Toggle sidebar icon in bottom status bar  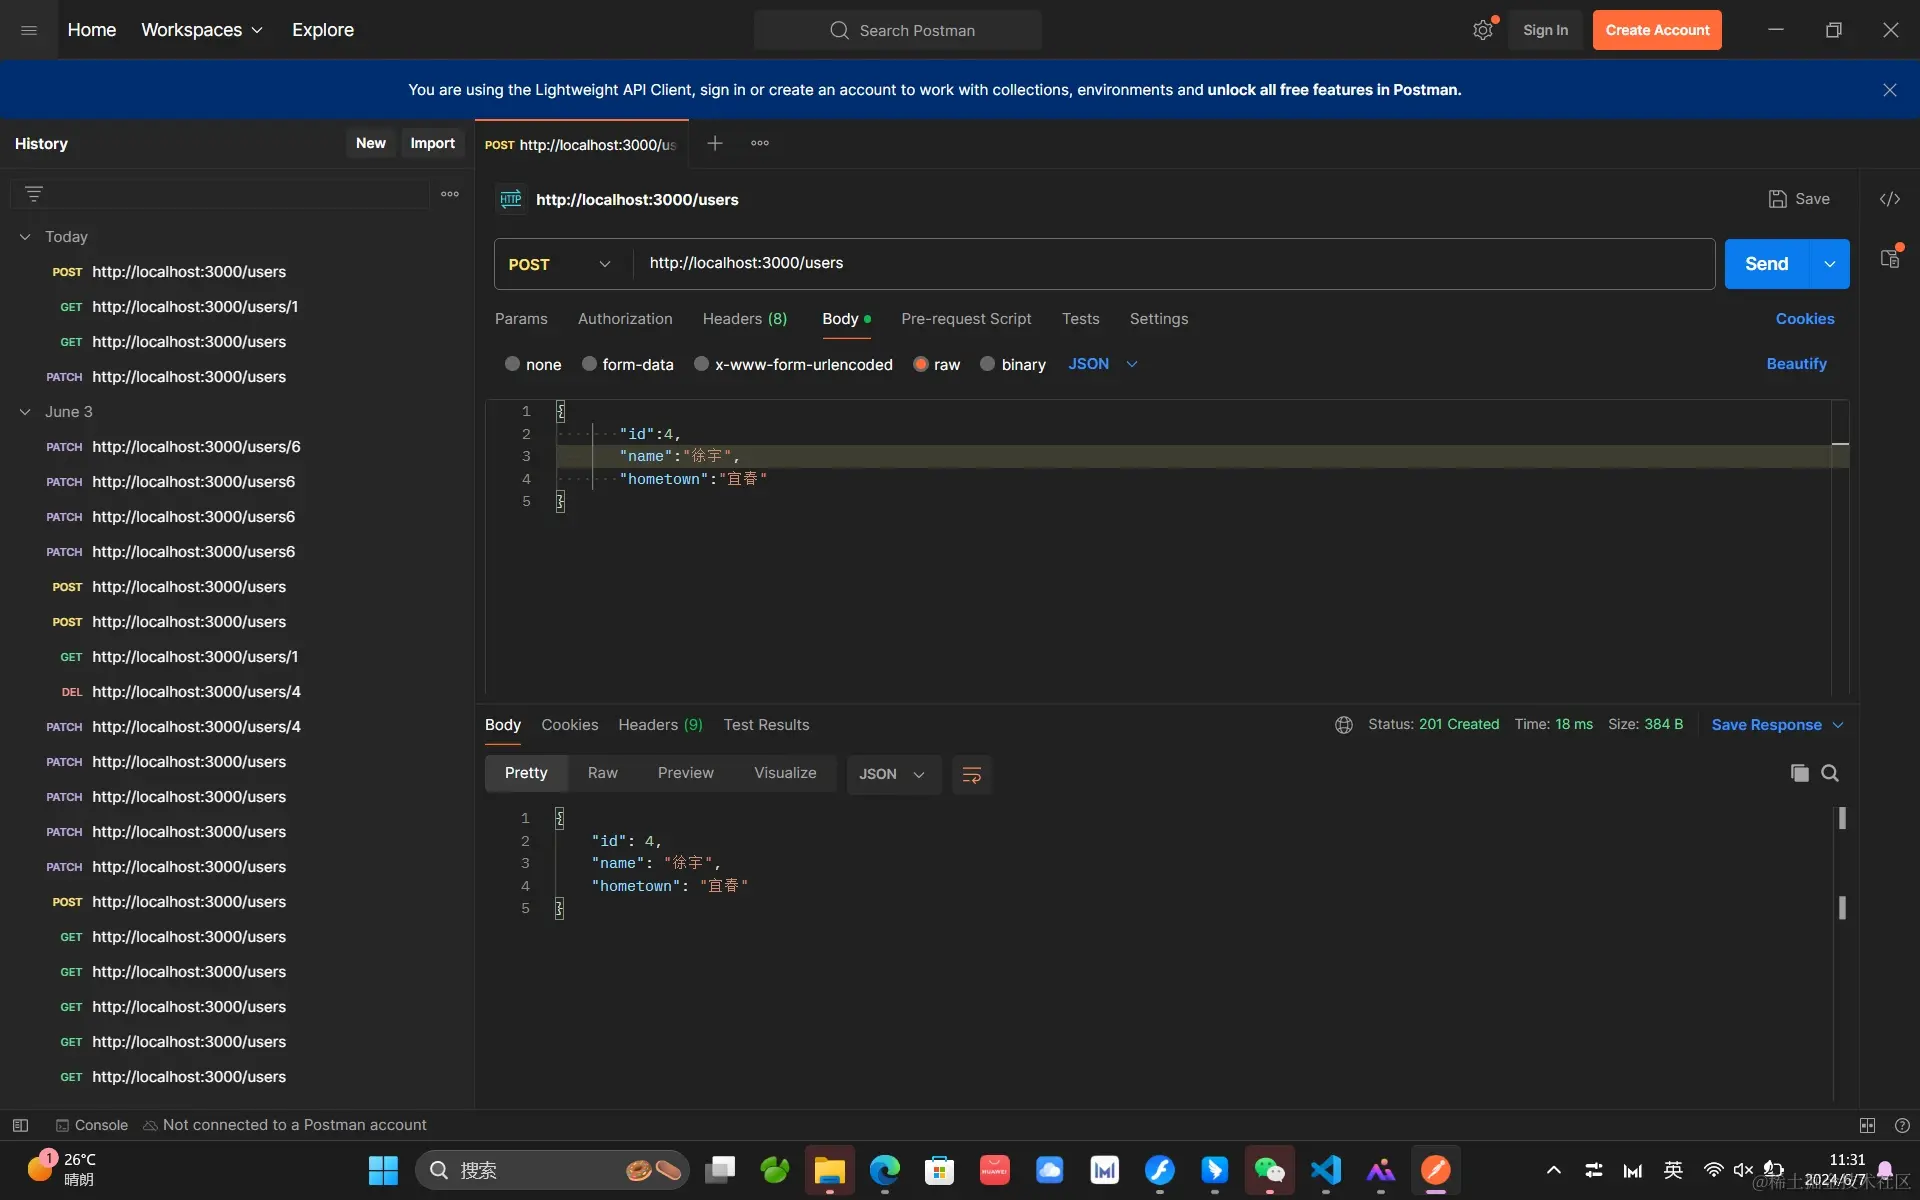[x=20, y=1125]
